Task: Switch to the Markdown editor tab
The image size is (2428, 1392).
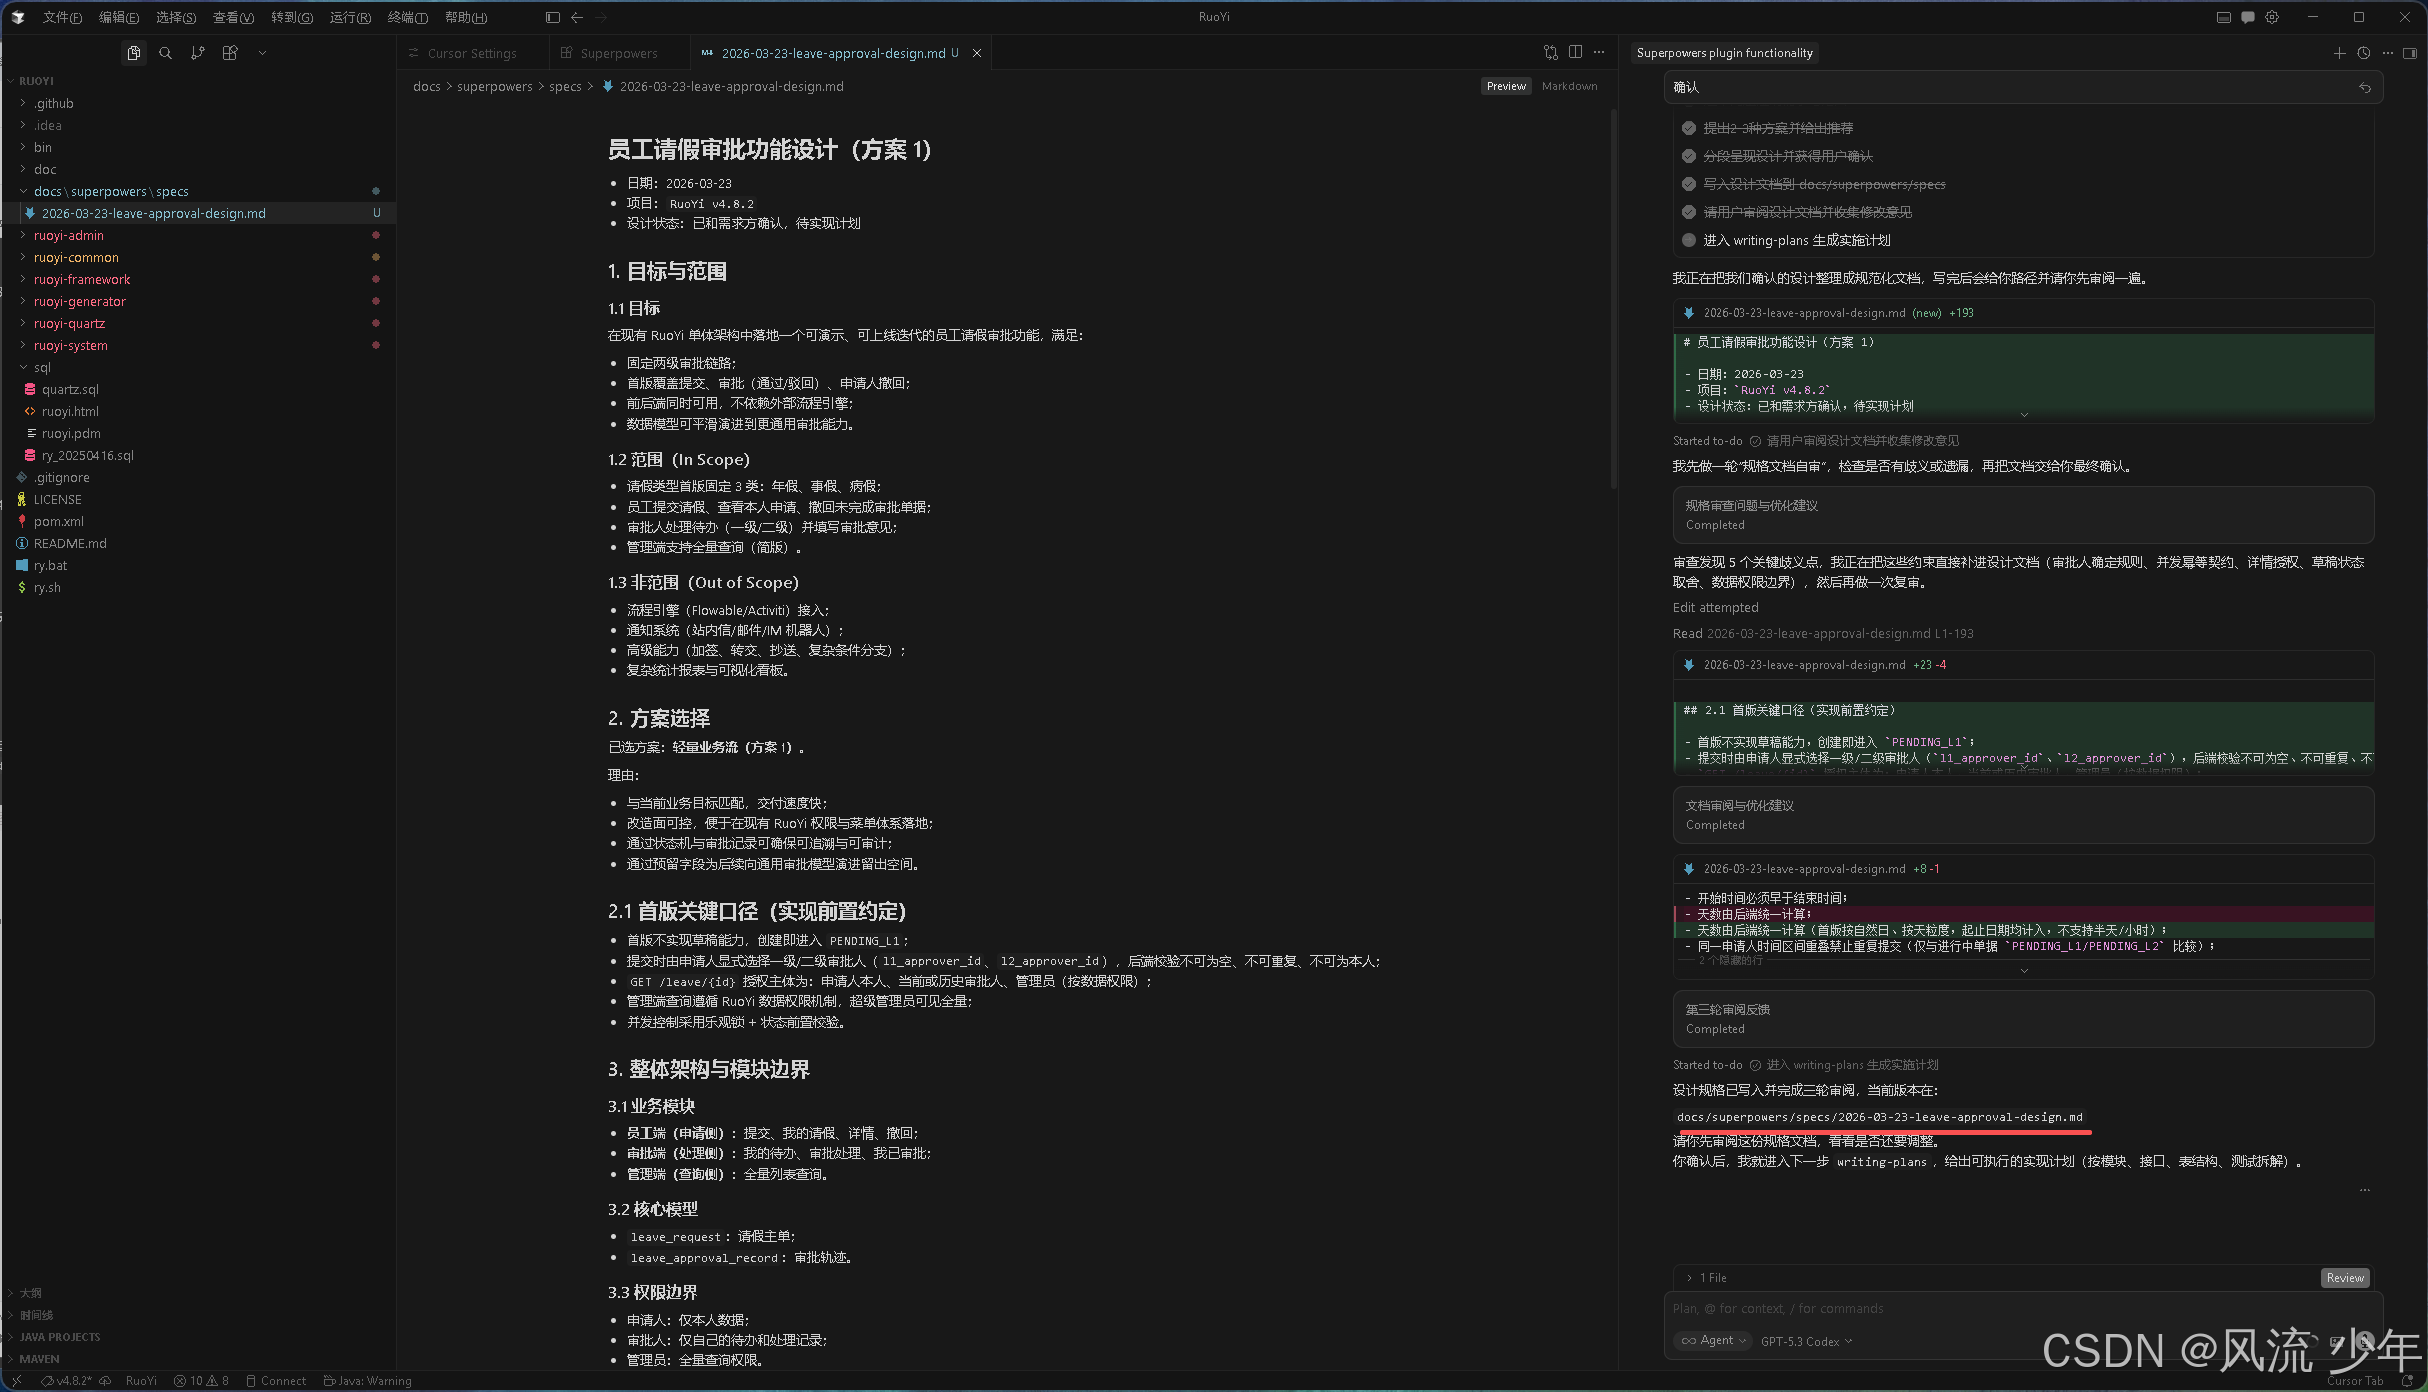Action: click(x=1569, y=86)
